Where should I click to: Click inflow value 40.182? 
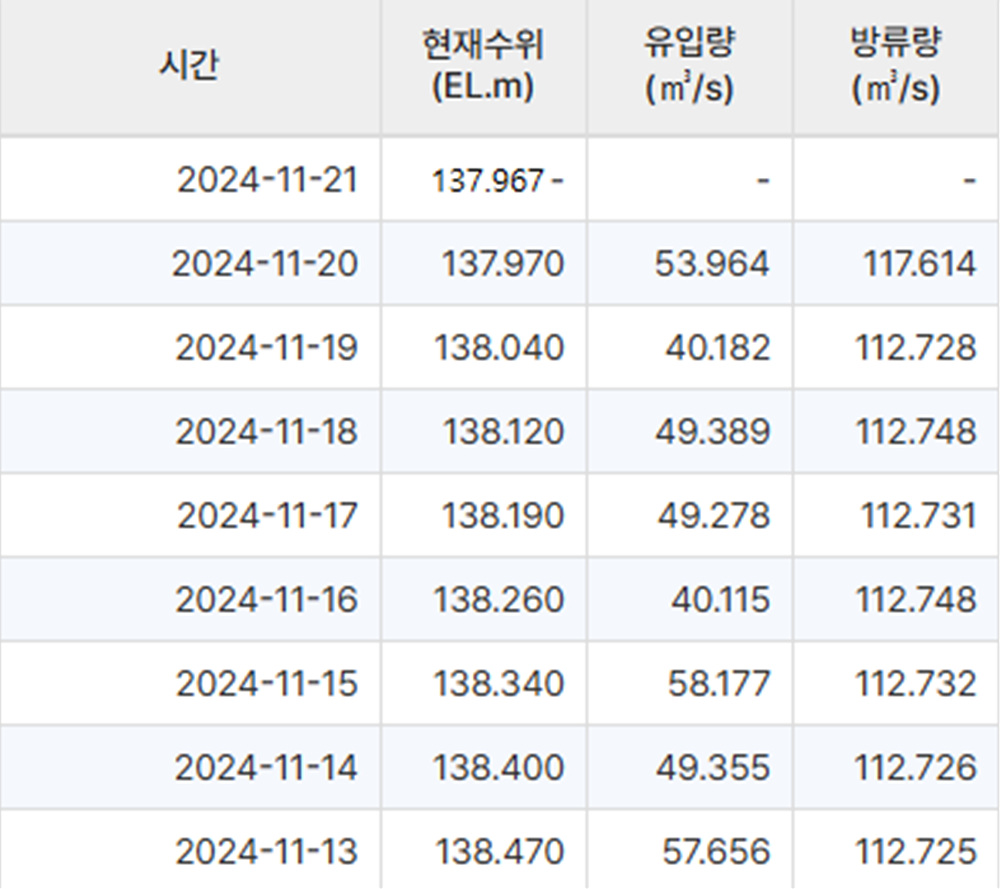click(x=718, y=348)
